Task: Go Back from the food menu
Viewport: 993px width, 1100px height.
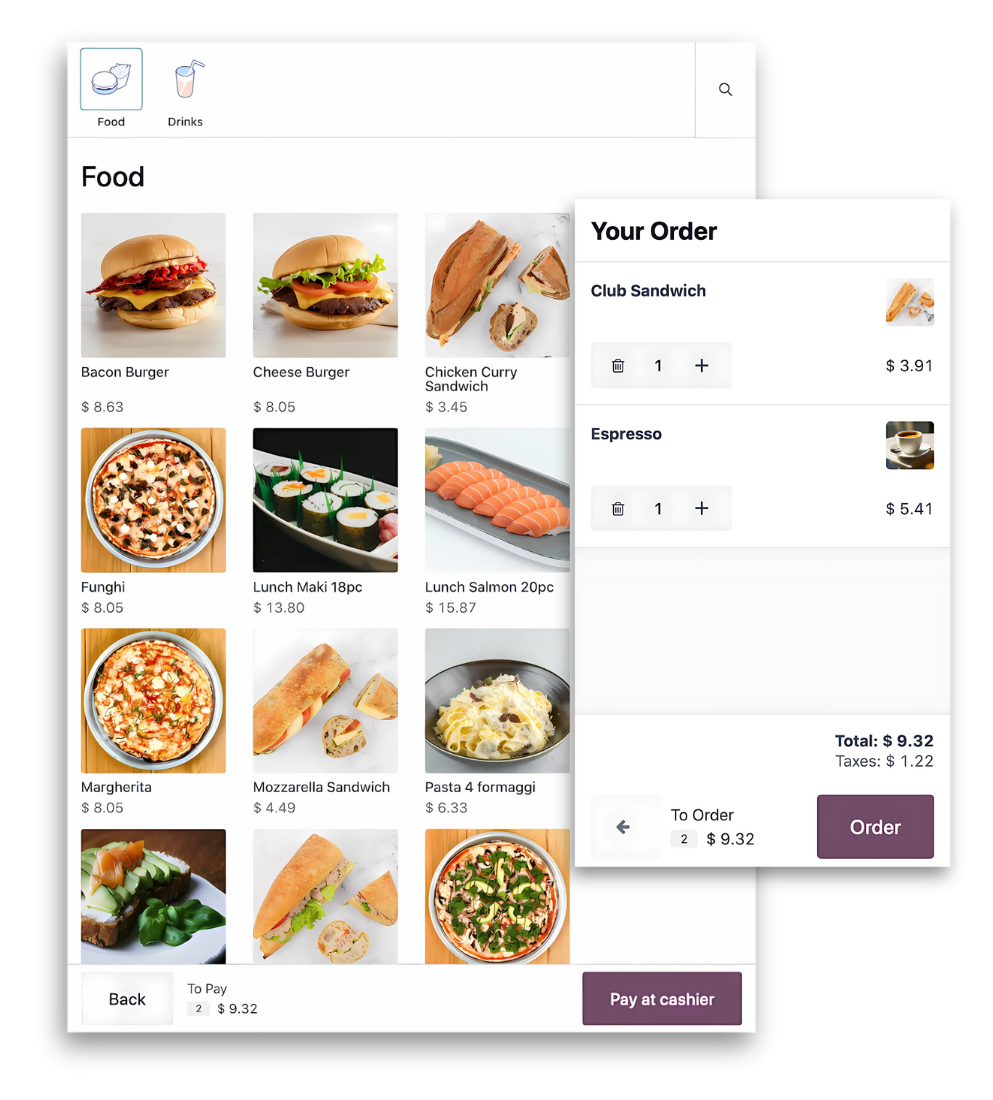Action: pos(127,998)
